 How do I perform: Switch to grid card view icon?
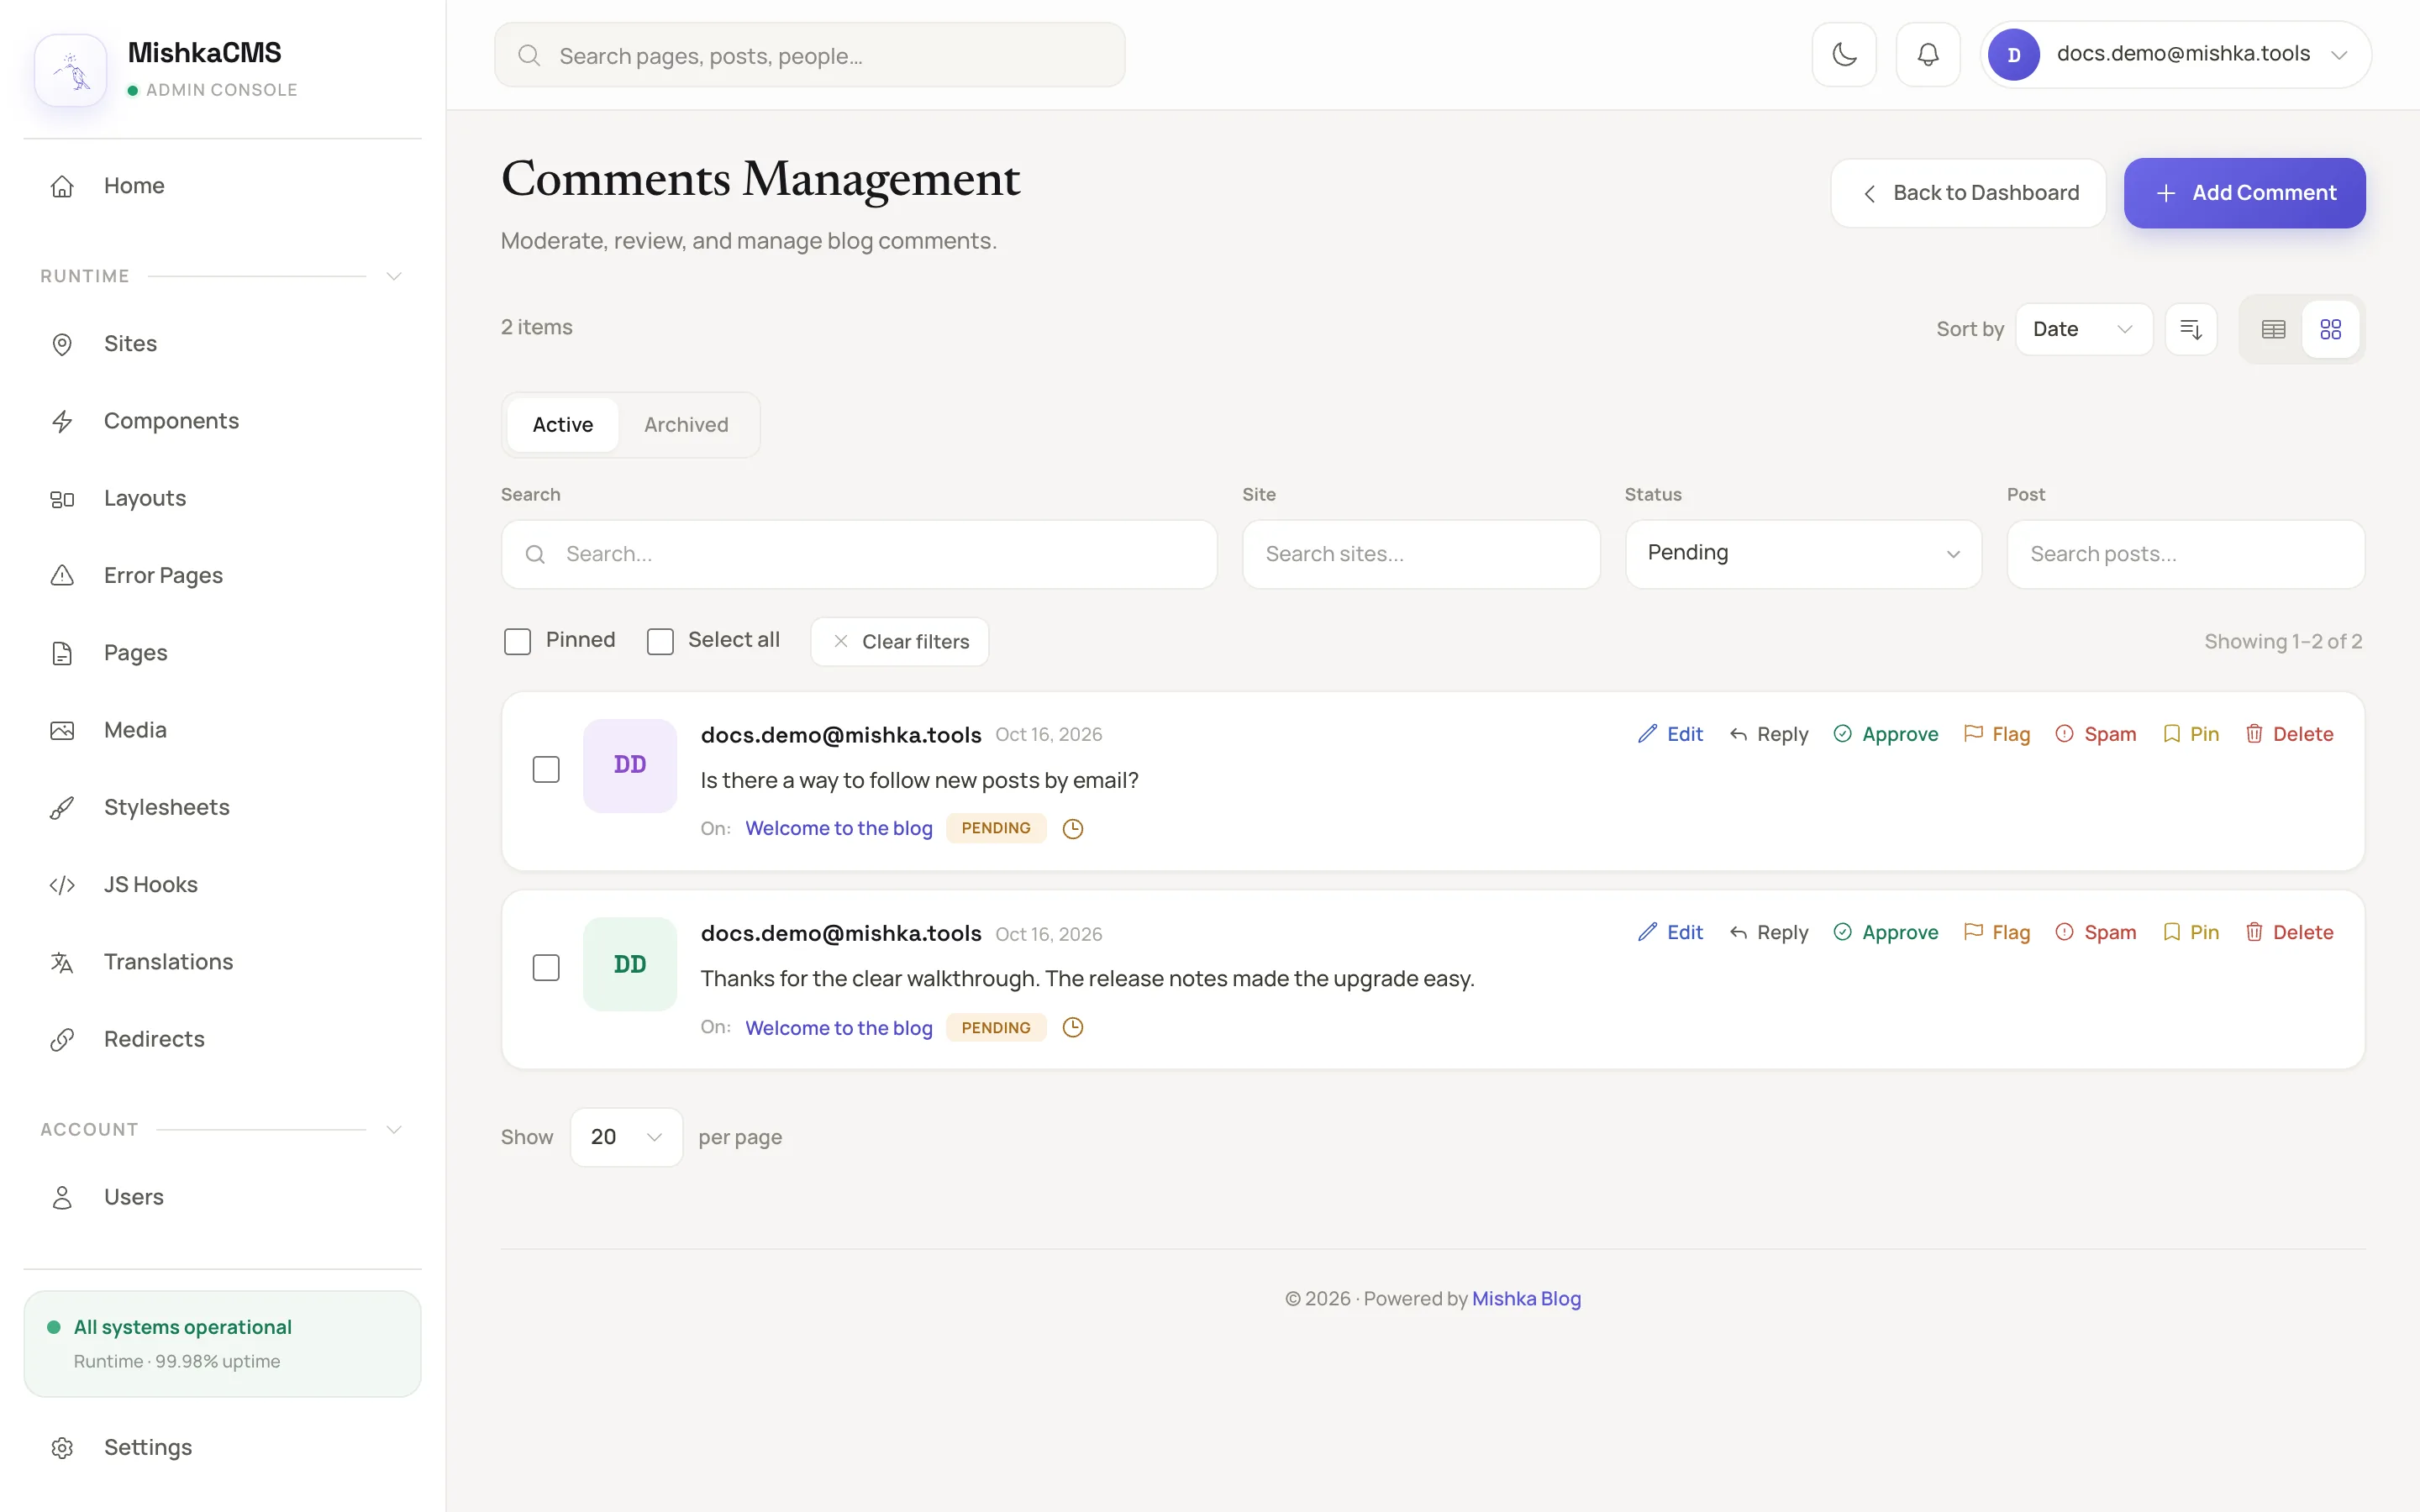coord(2331,329)
